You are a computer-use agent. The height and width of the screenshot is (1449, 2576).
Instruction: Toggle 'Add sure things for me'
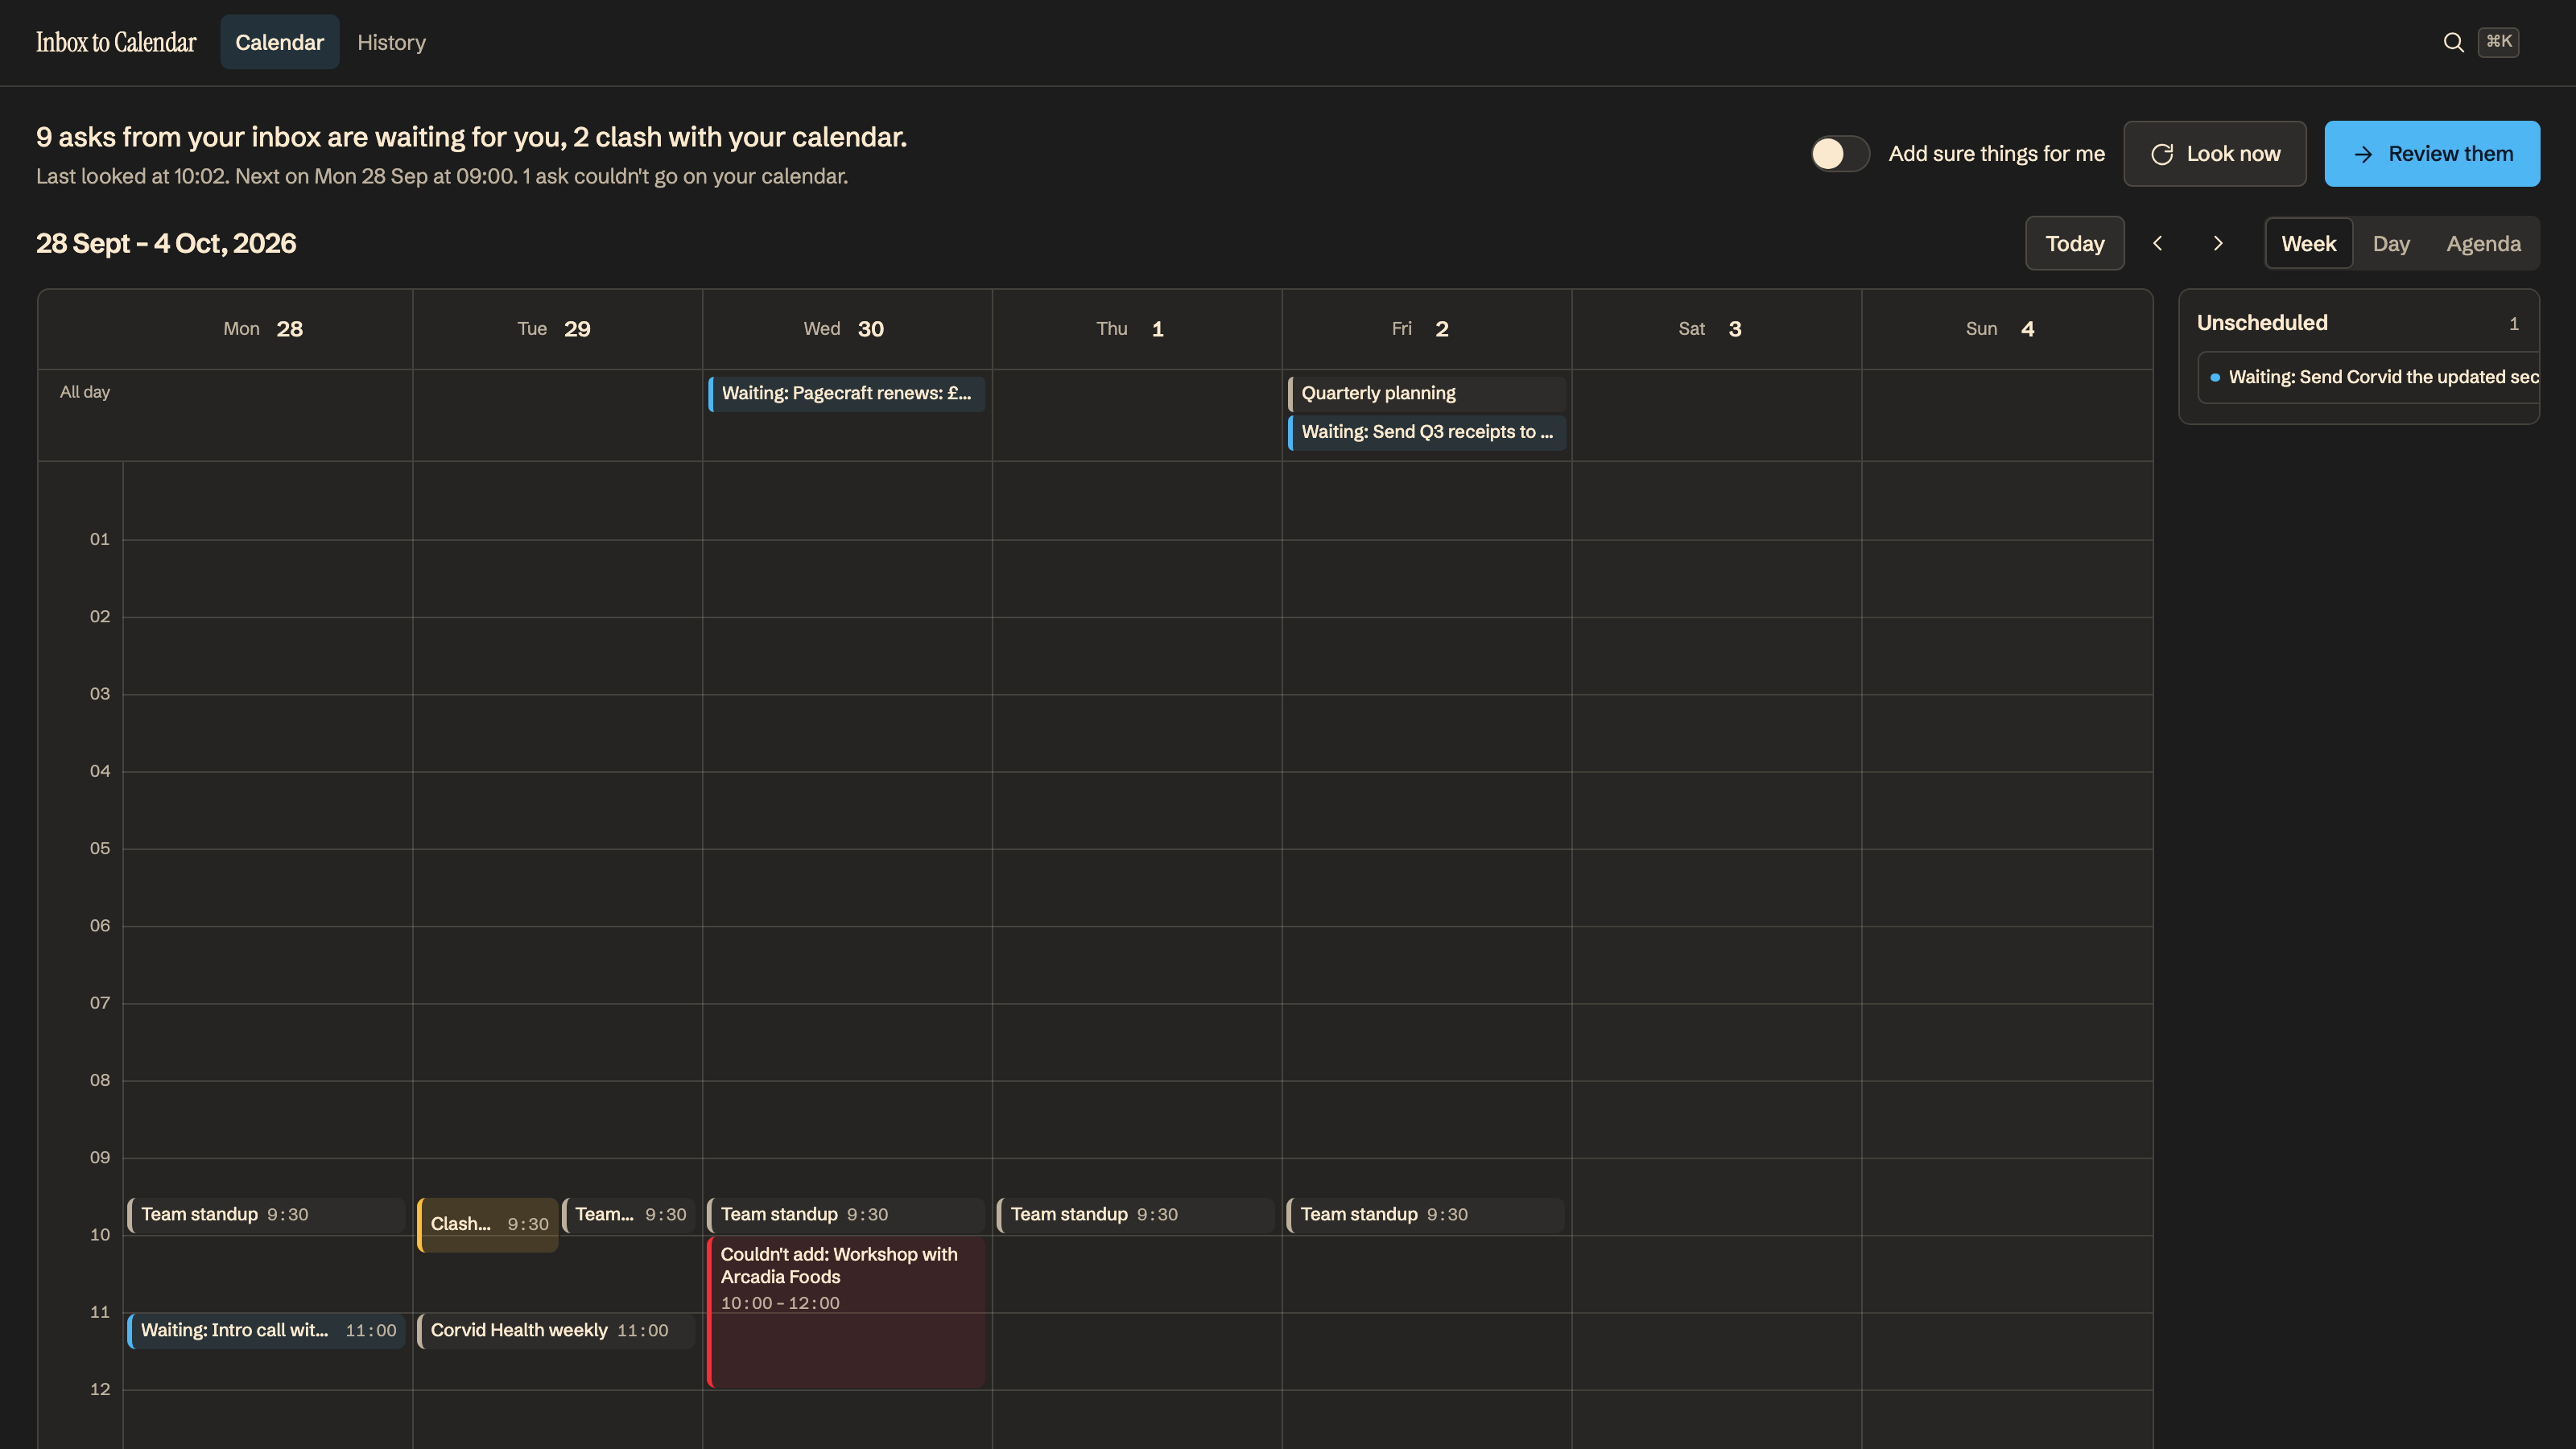(x=1840, y=154)
